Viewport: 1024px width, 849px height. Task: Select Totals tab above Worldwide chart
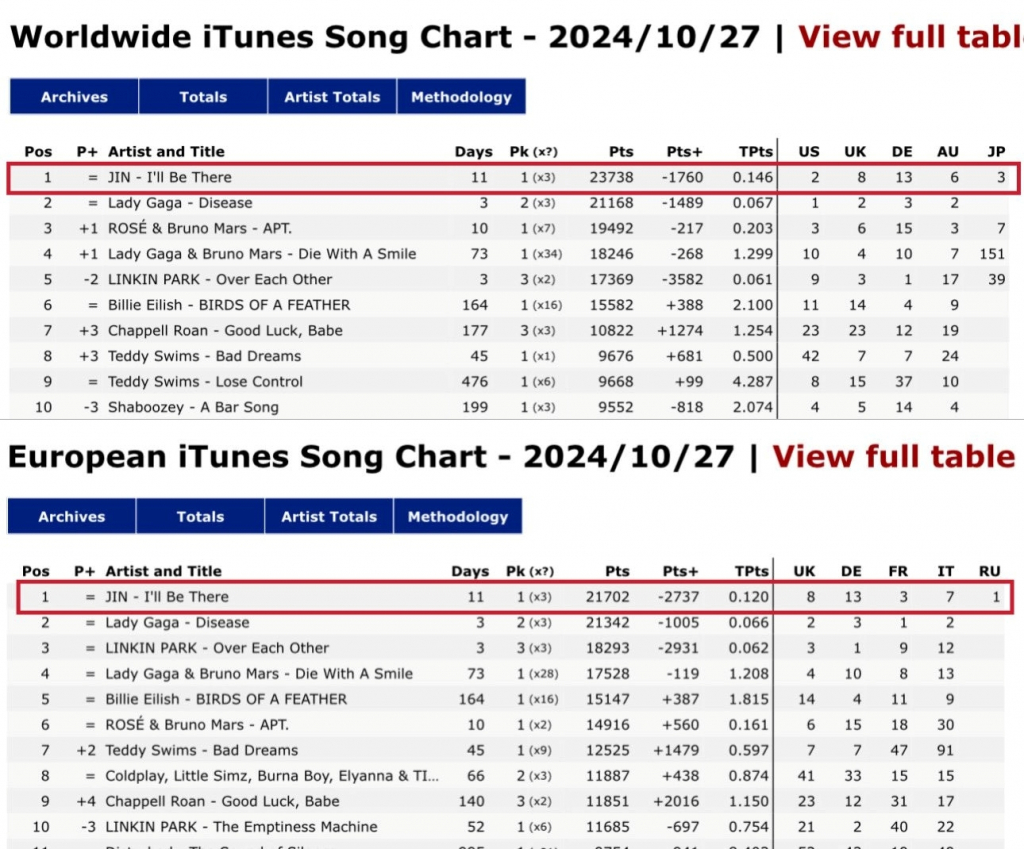(x=203, y=97)
